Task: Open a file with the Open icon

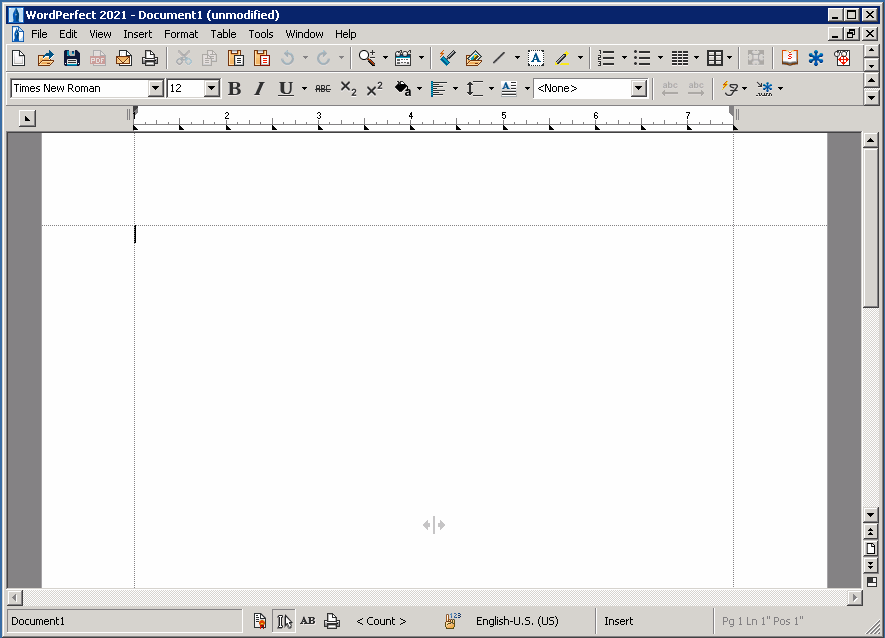Action: [x=45, y=58]
